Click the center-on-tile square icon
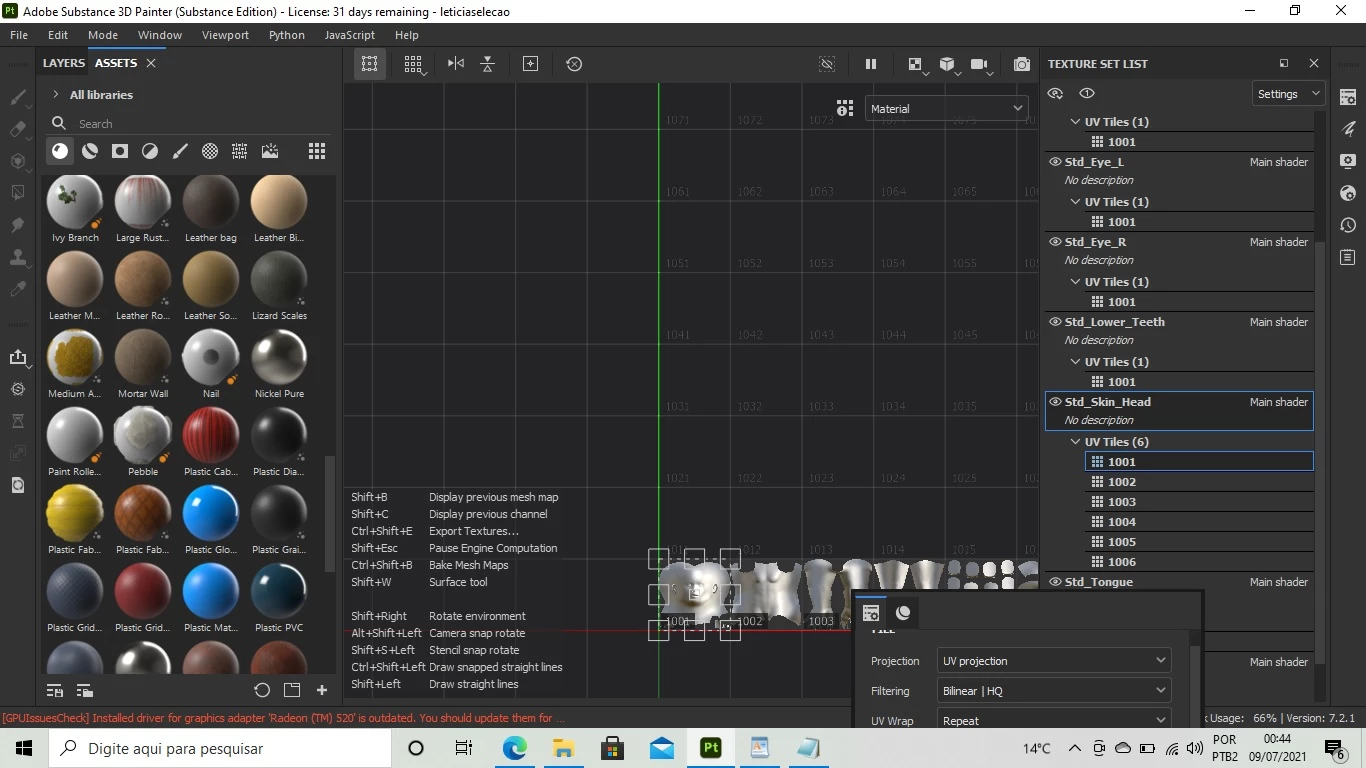 point(531,64)
